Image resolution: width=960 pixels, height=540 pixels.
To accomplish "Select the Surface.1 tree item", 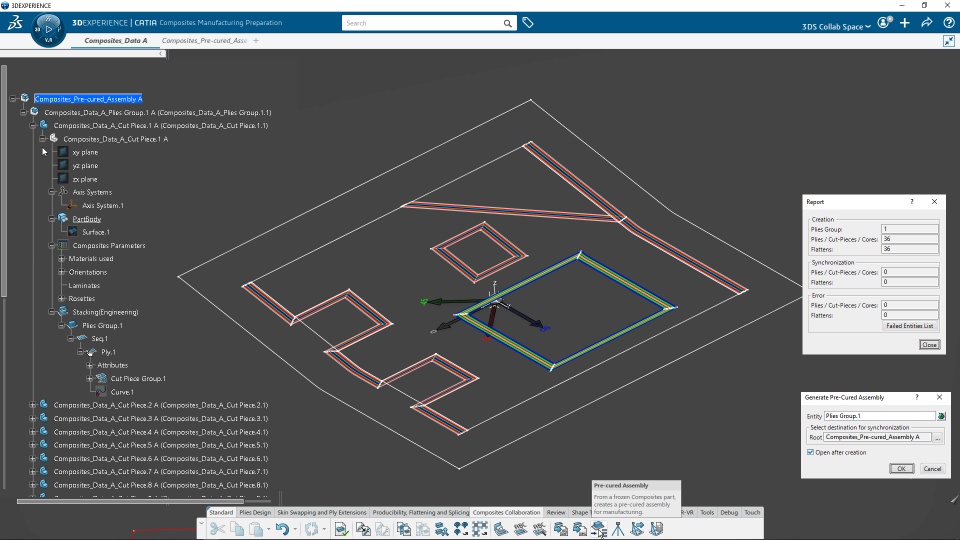I will [x=96, y=232].
